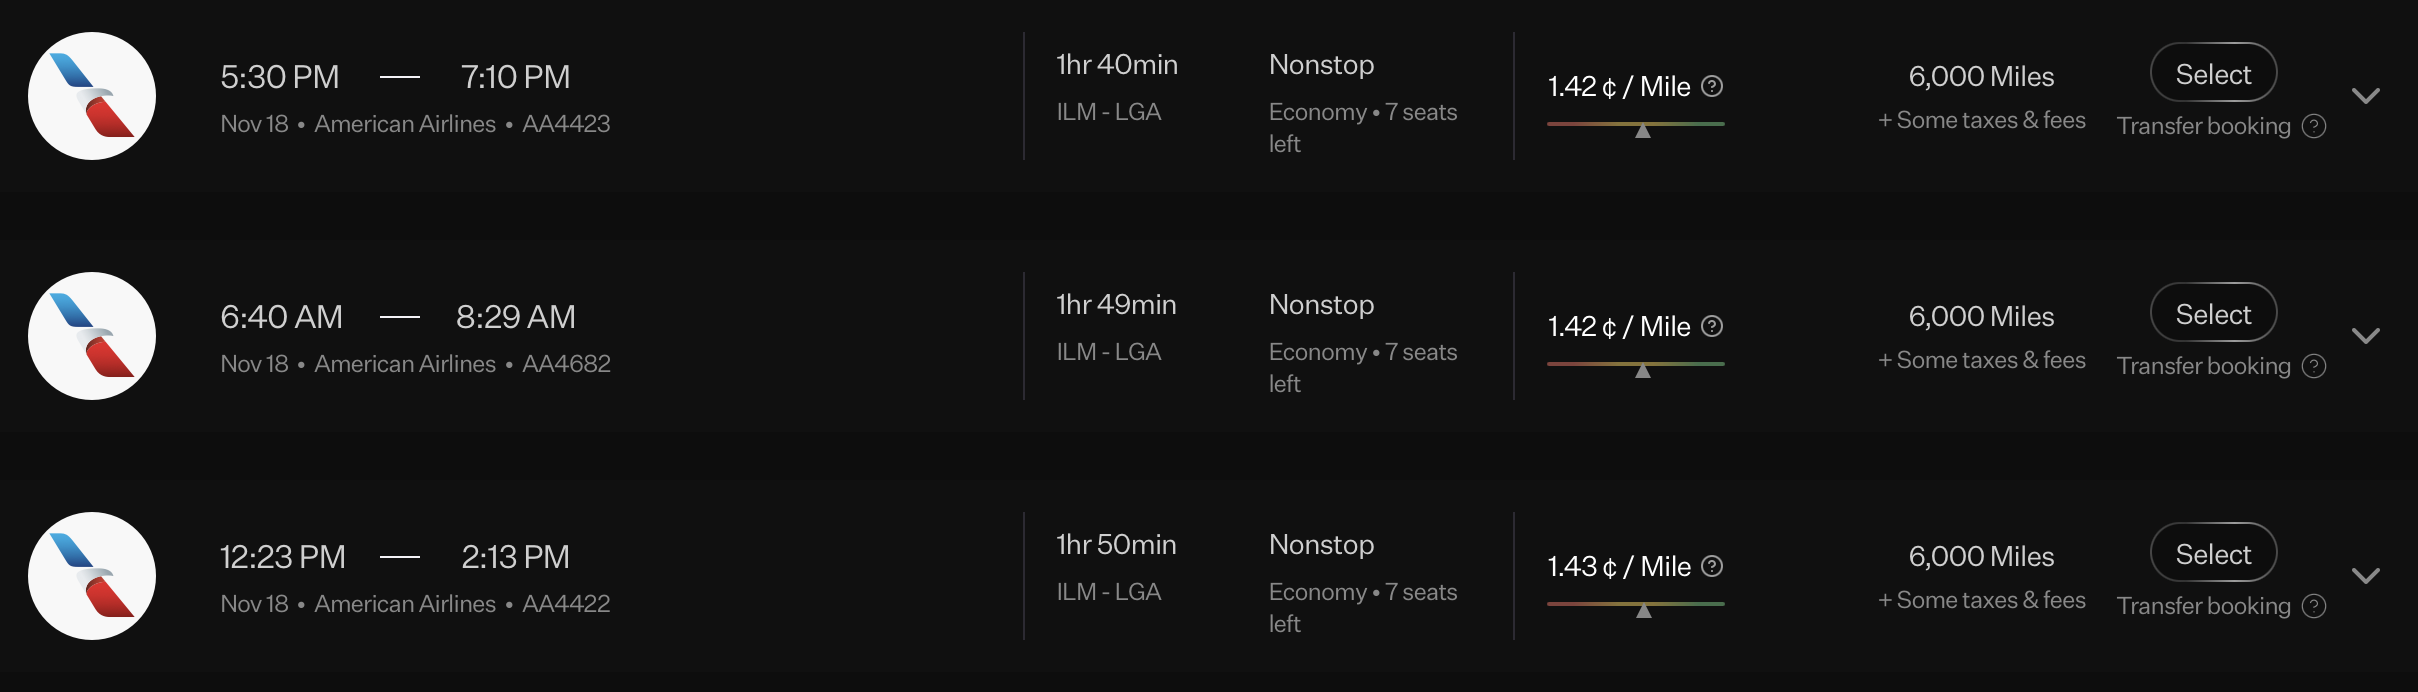Click Transfer booking under AA4682's Select button
This screenshot has height=692, width=2418.
click(2204, 366)
